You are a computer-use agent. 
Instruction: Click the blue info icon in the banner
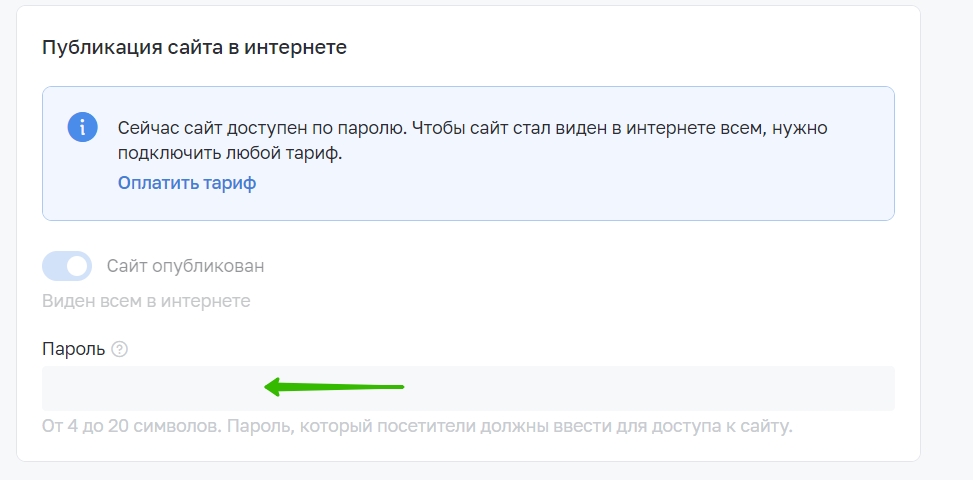83,128
